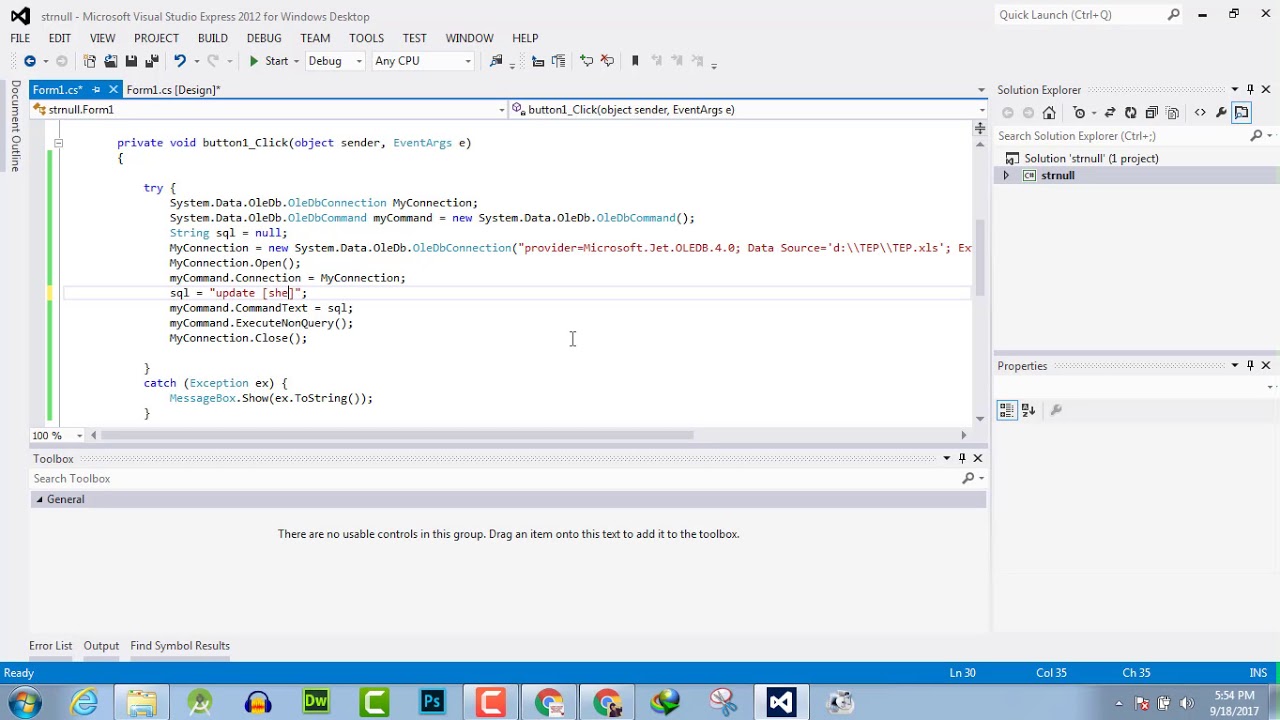Click the decrease indent toolbar icon

pos(538,61)
